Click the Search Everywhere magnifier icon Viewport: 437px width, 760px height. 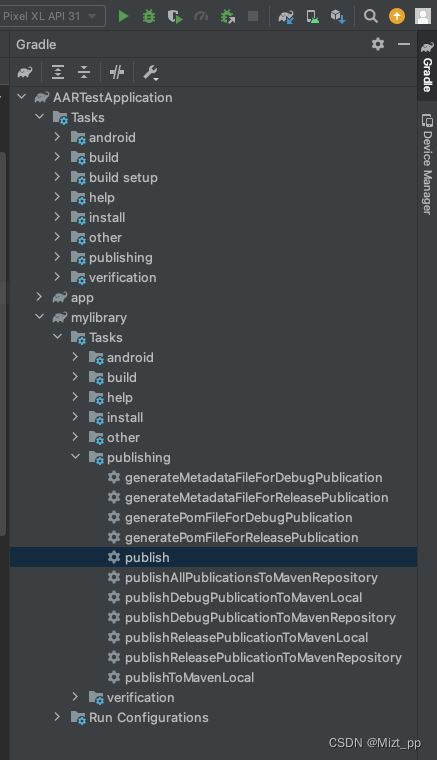click(371, 16)
